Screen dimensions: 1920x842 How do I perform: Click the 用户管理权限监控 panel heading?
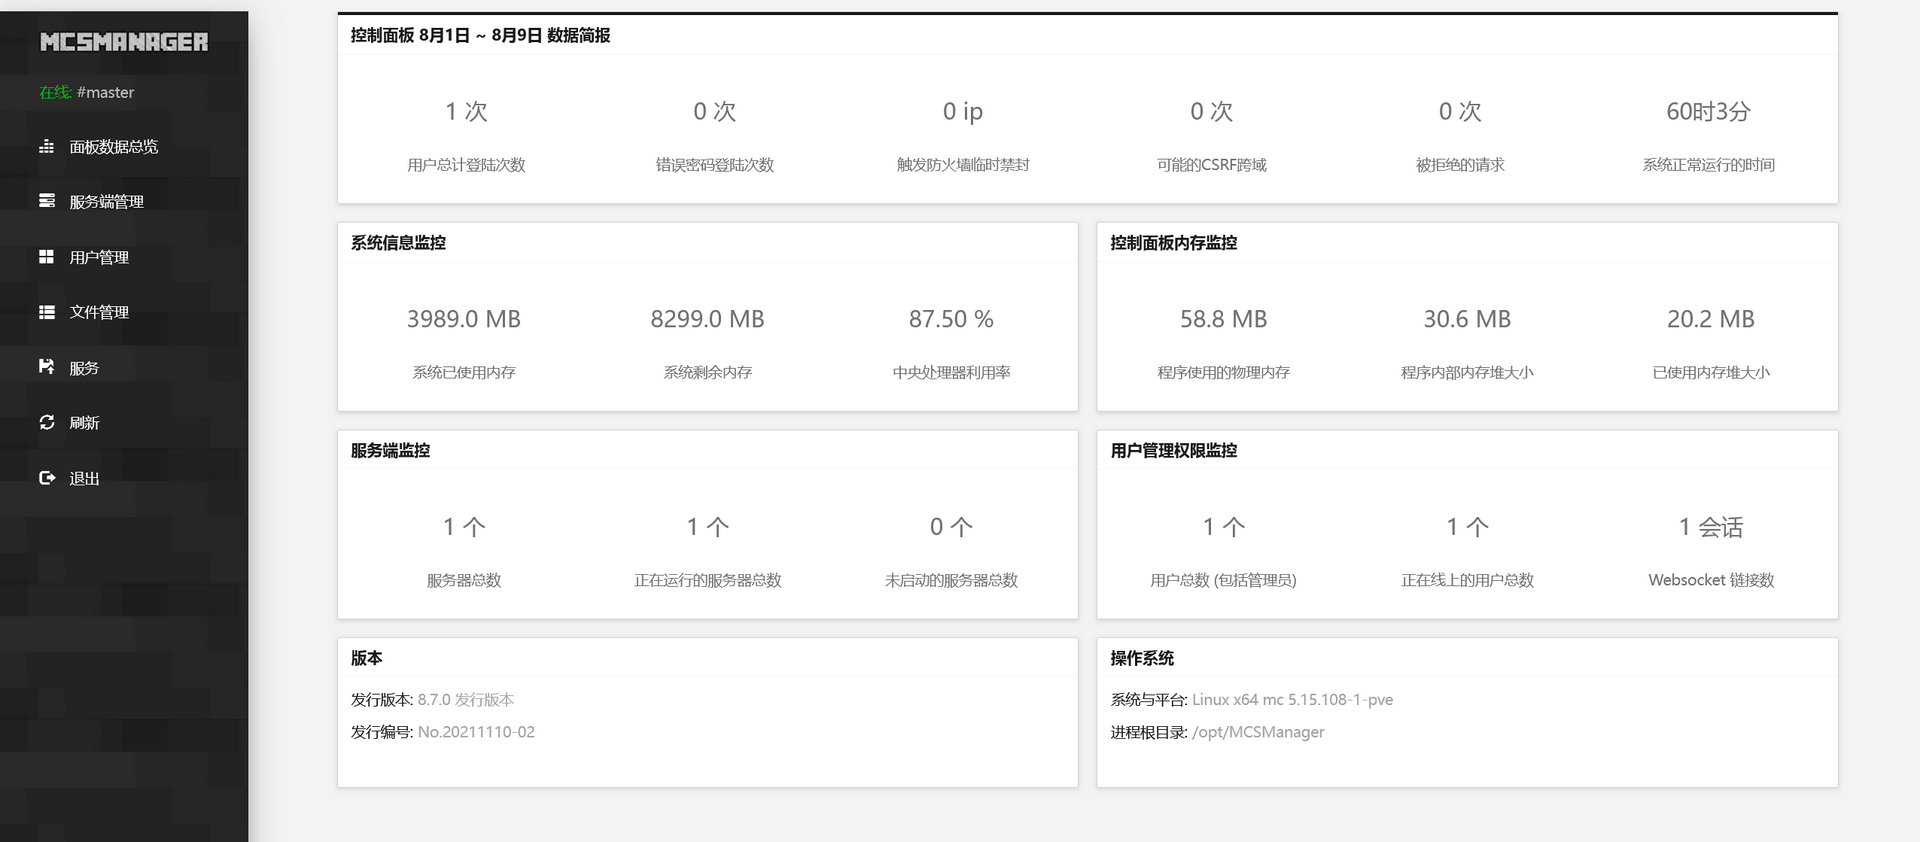click(1174, 451)
